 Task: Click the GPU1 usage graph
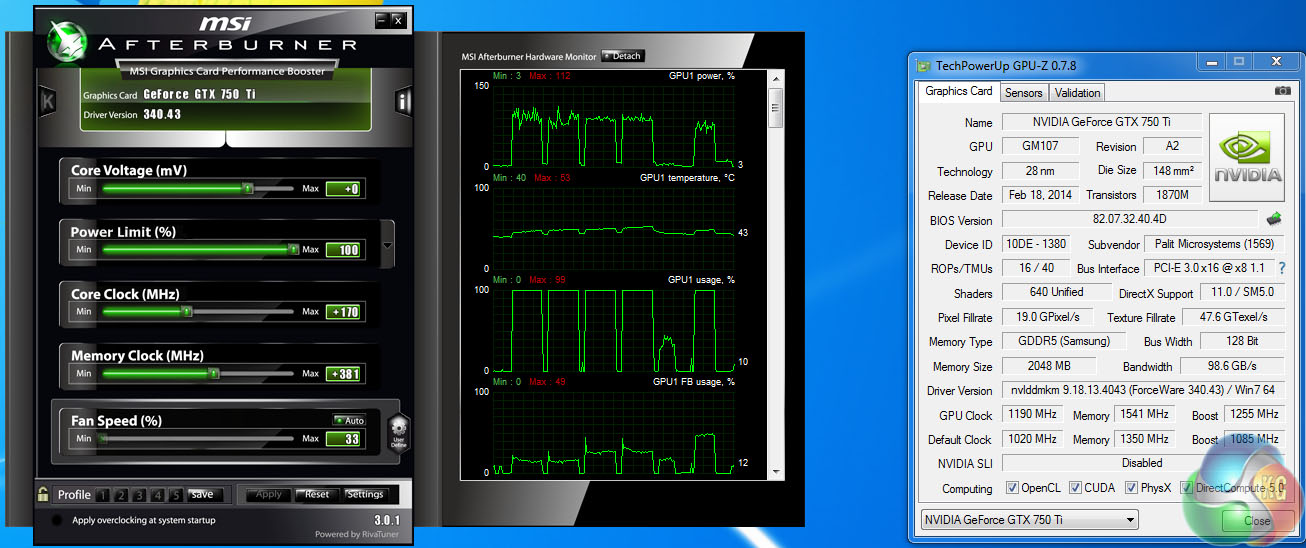pyautogui.click(x=613, y=329)
